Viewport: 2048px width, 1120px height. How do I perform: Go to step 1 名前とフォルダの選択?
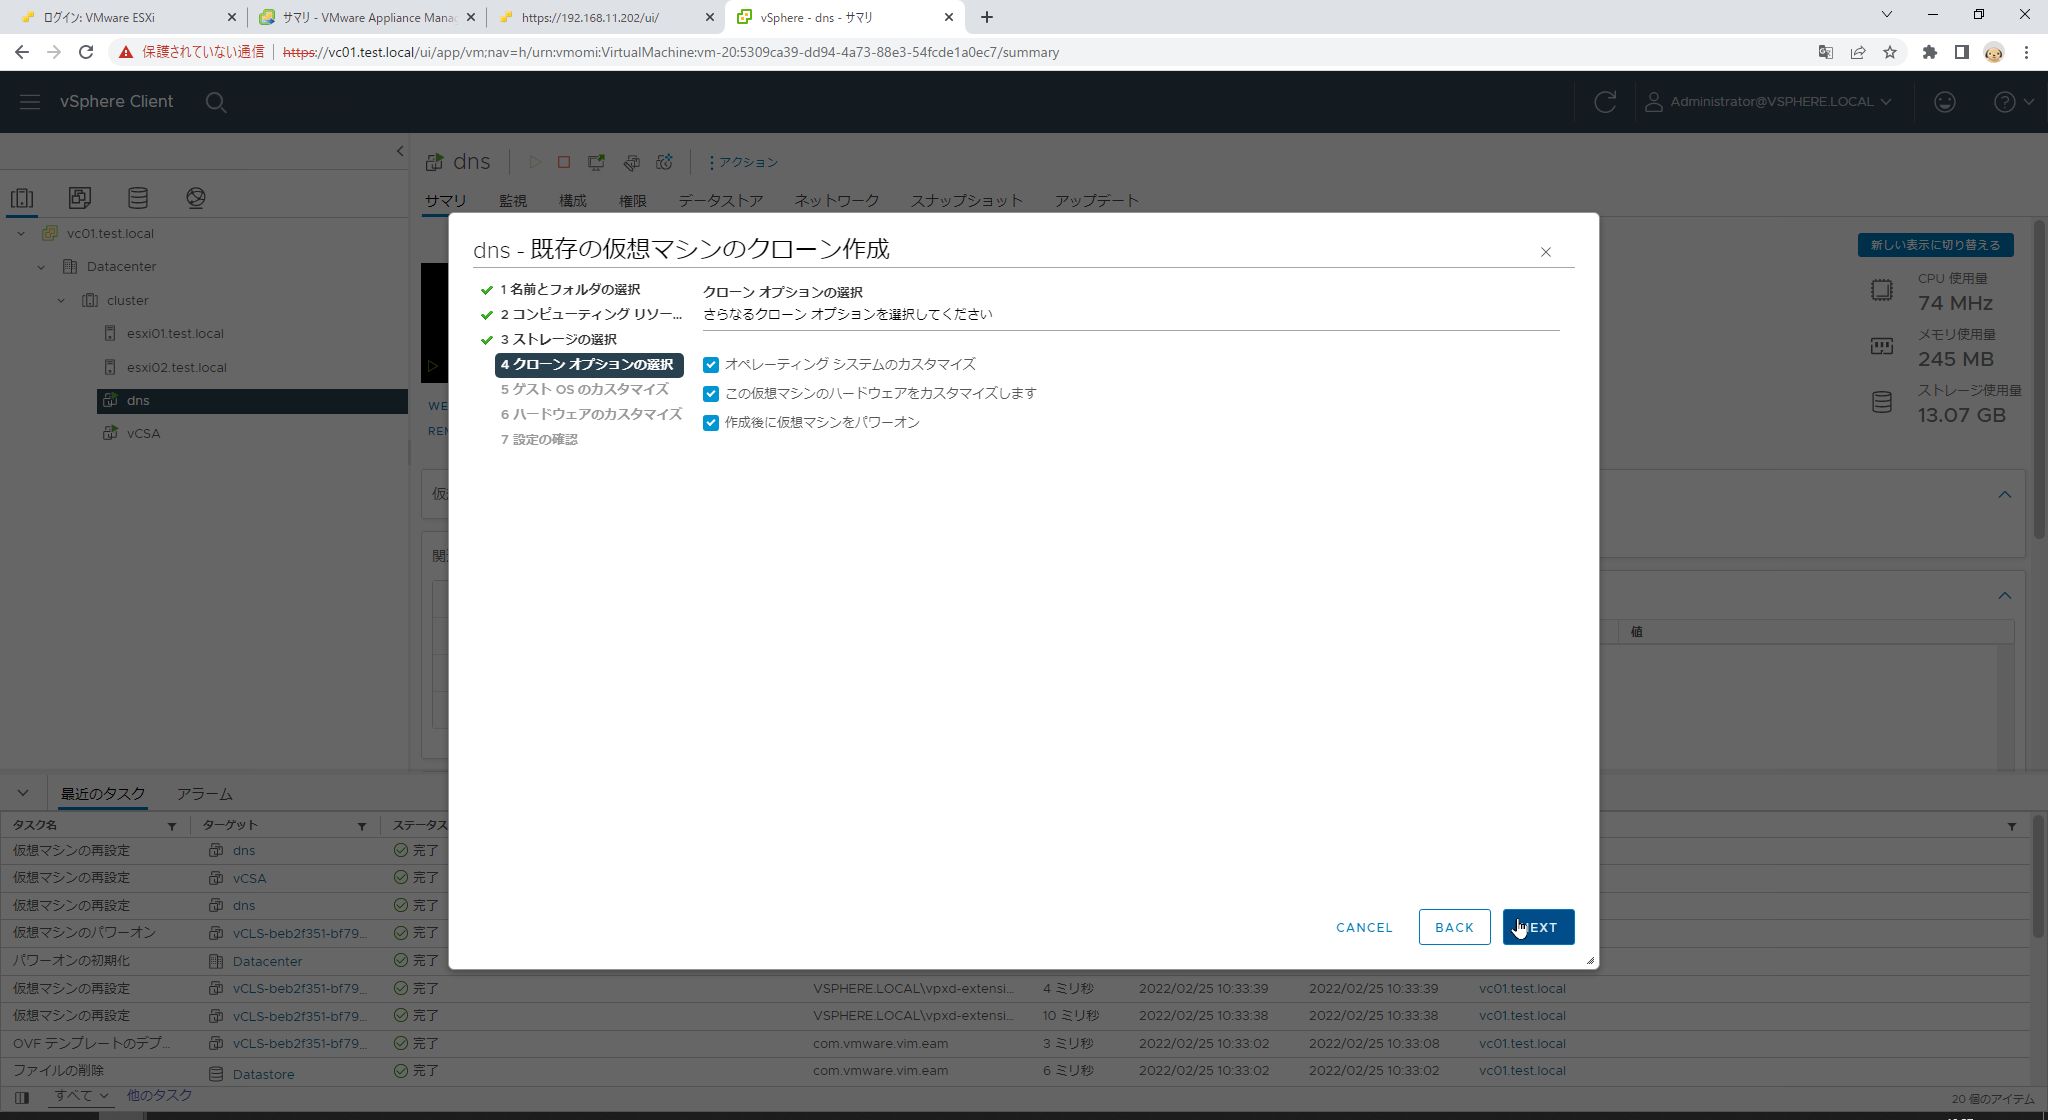pos(569,290)
